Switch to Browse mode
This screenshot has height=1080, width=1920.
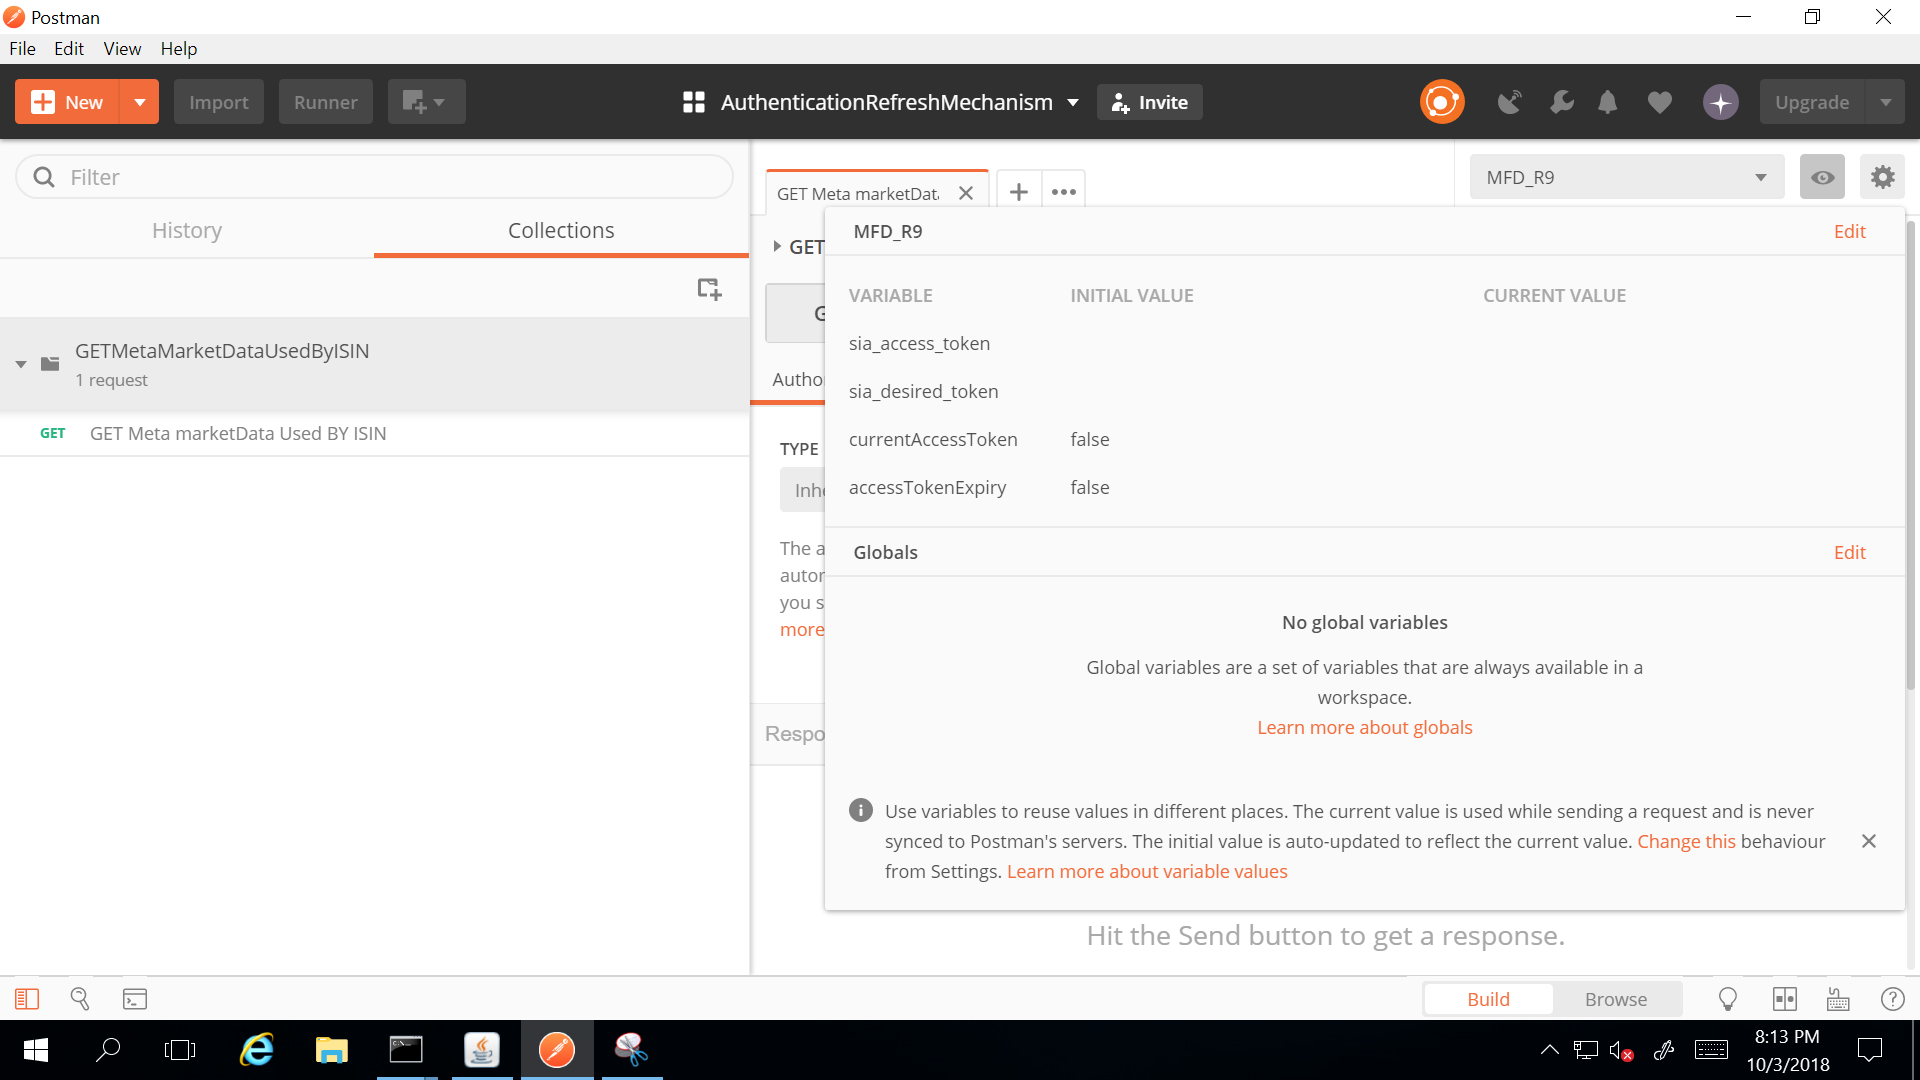(x=1615, y=998)
